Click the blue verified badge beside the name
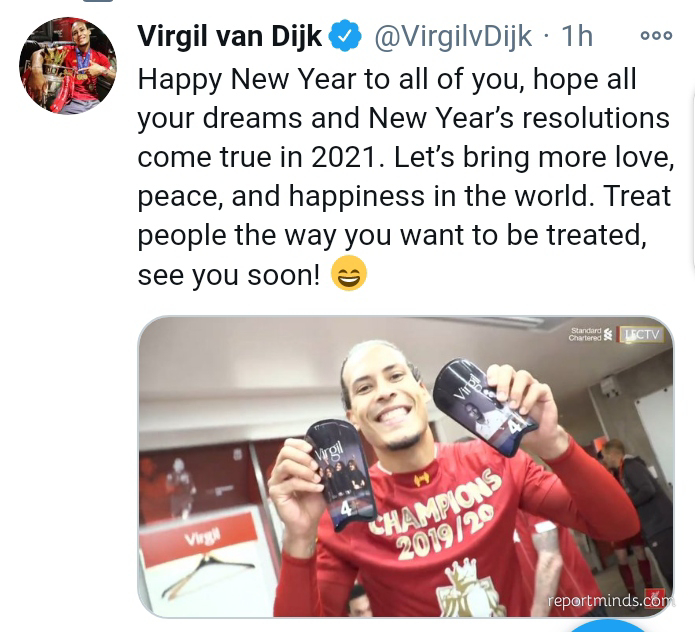Image resolution: width=695 pixels, height=632 pixels. (x=345, y=35)
